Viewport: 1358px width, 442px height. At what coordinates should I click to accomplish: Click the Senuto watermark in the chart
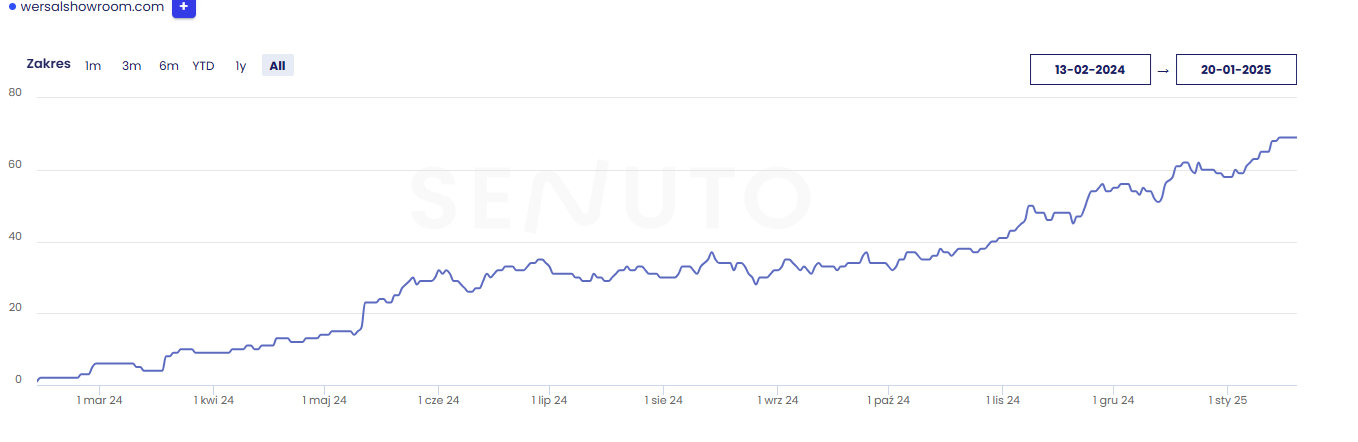608,197
